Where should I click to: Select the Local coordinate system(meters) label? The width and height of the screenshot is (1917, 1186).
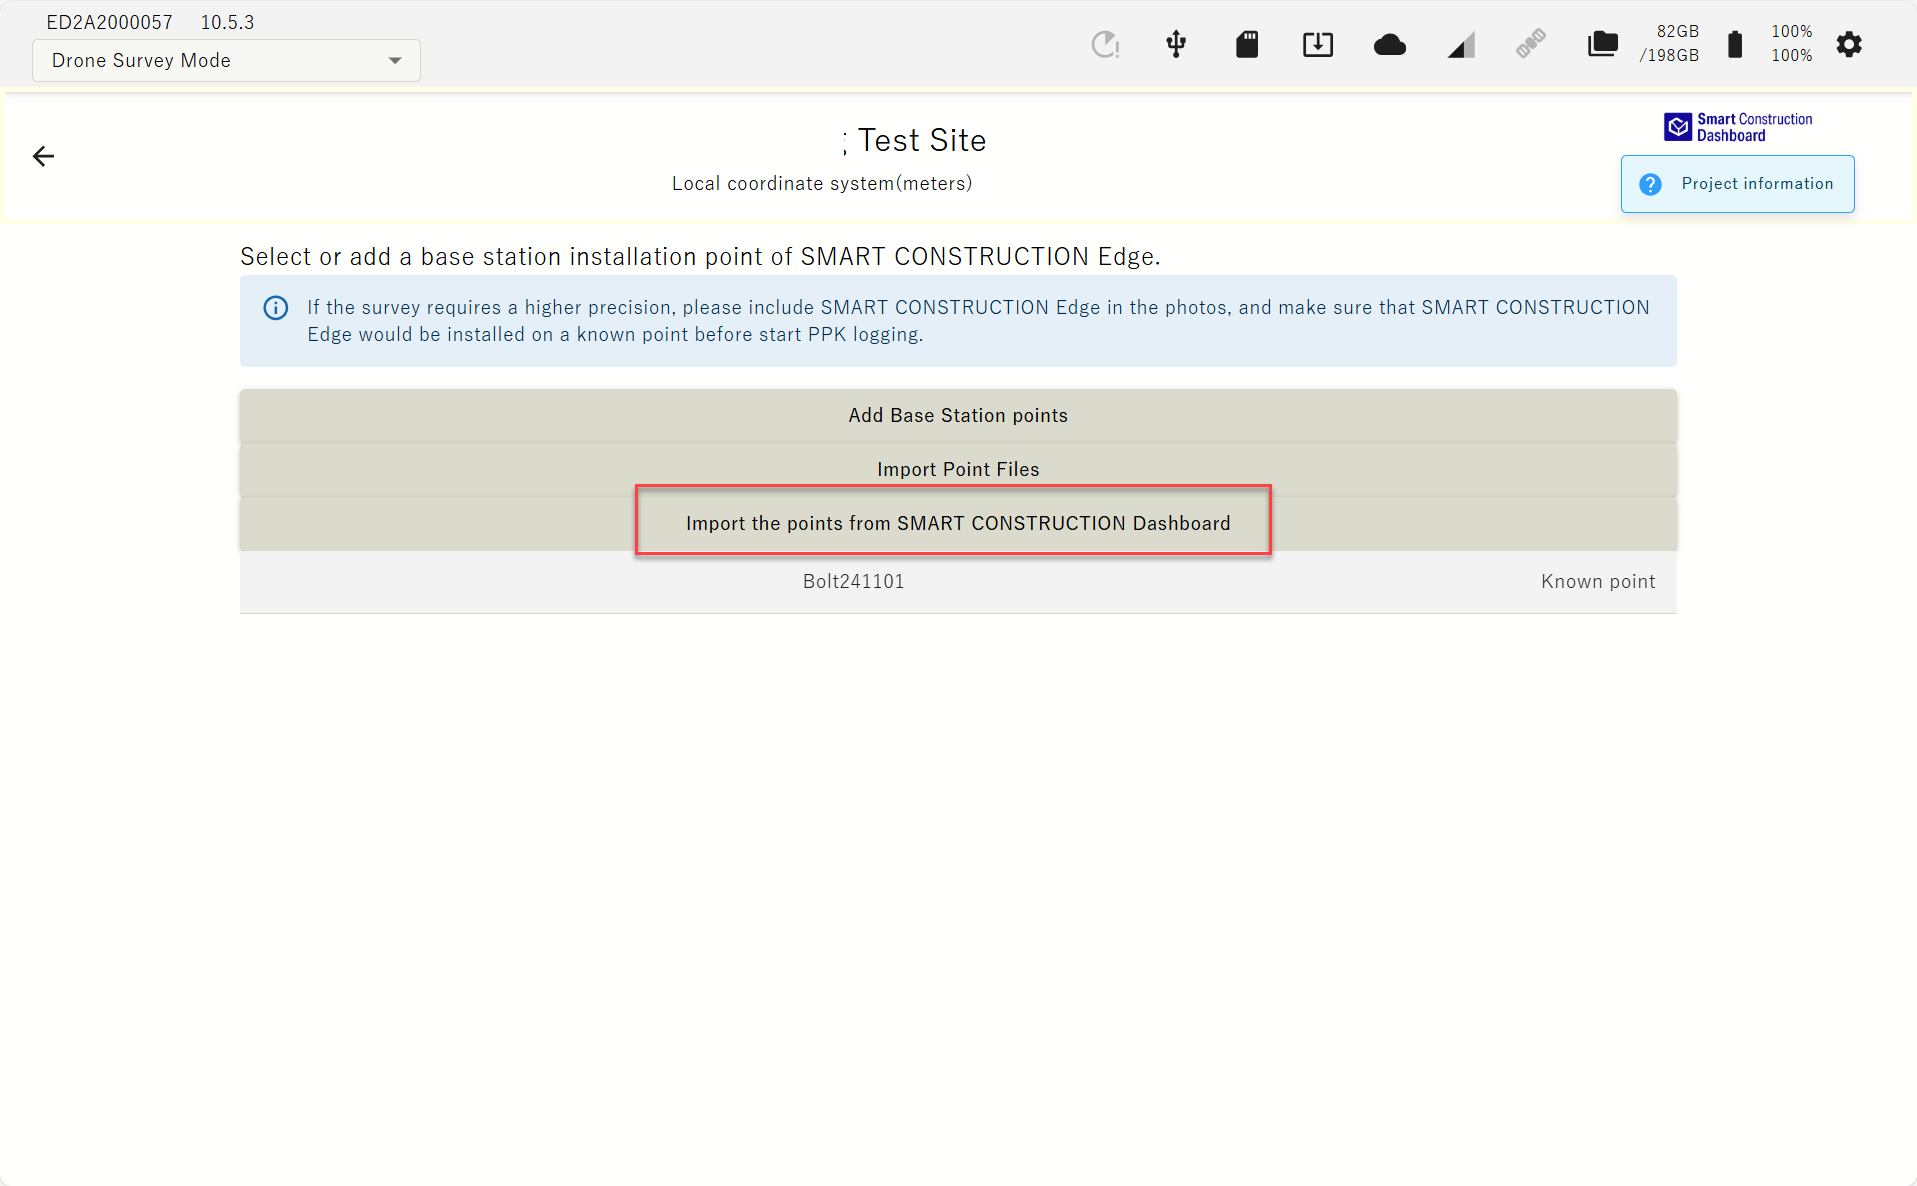click(822, 184)
